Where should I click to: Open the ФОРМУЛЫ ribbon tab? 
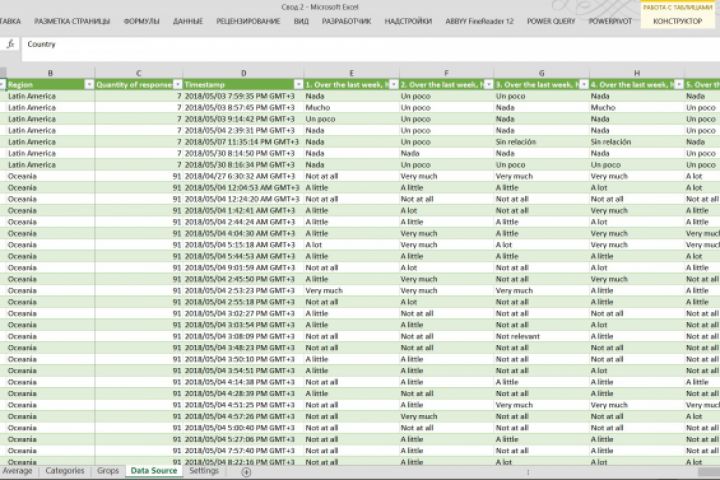(141, 21)
